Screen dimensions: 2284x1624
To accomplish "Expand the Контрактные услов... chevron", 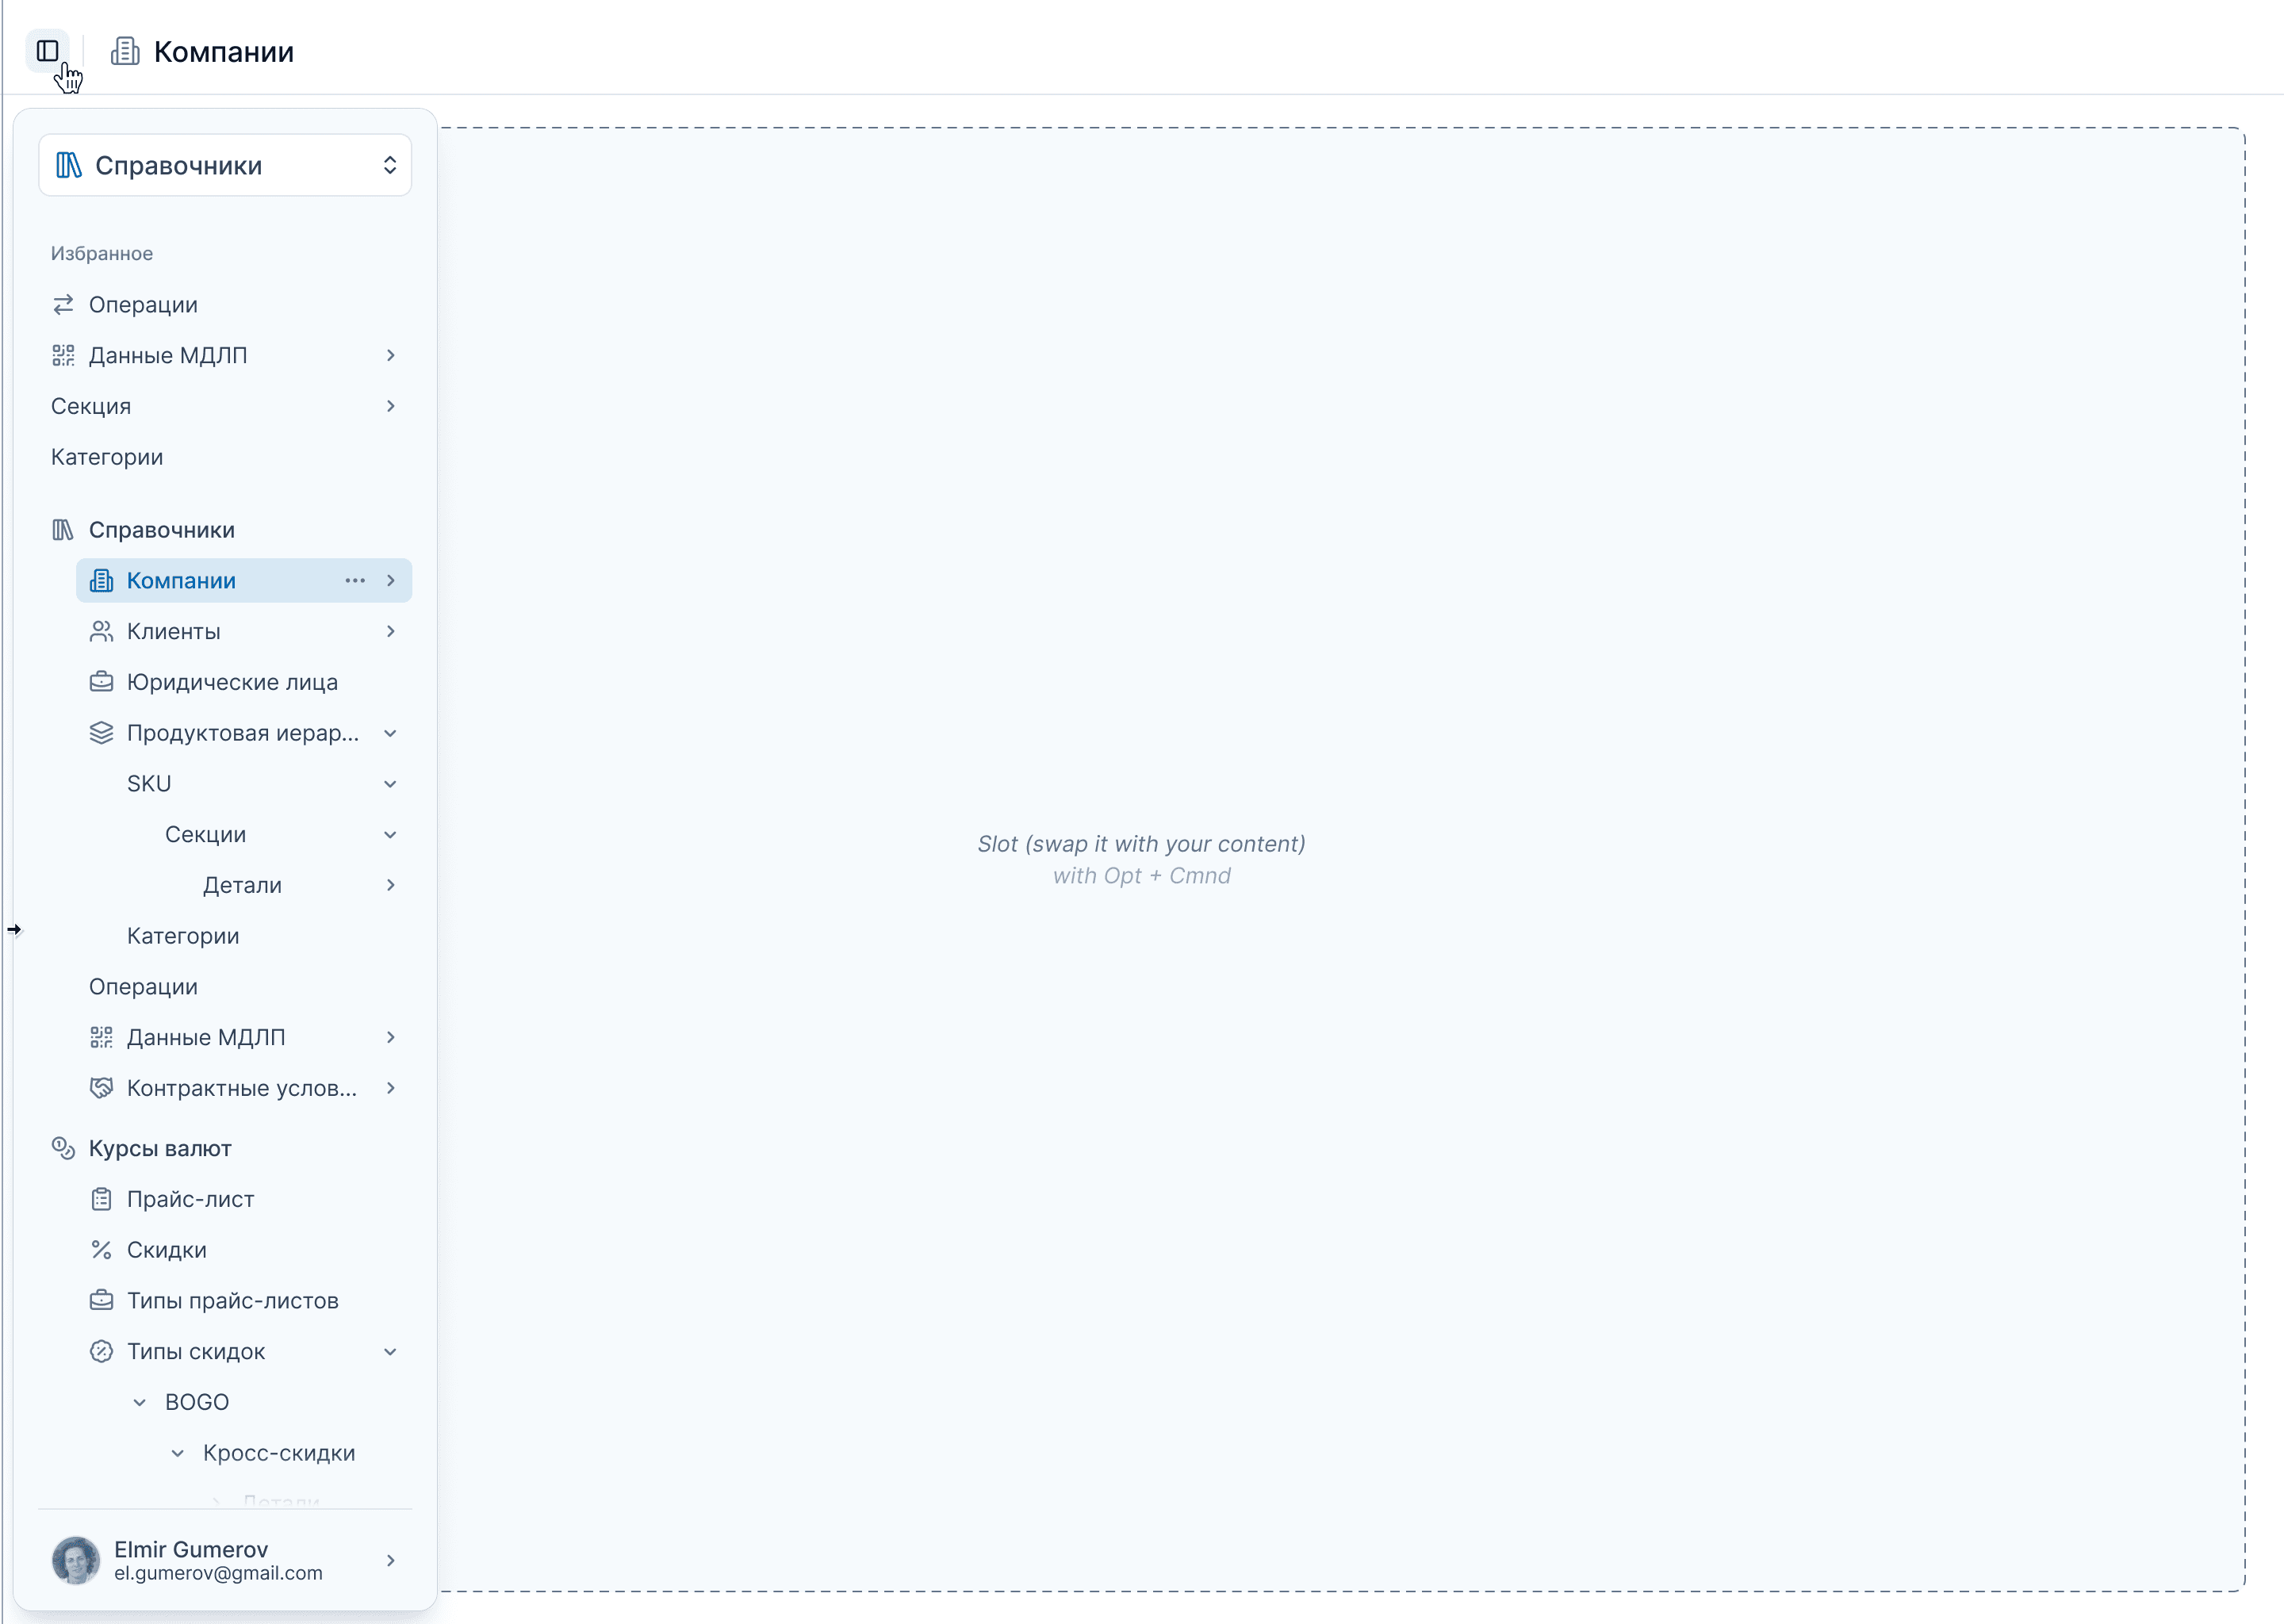I will 390,1088.
